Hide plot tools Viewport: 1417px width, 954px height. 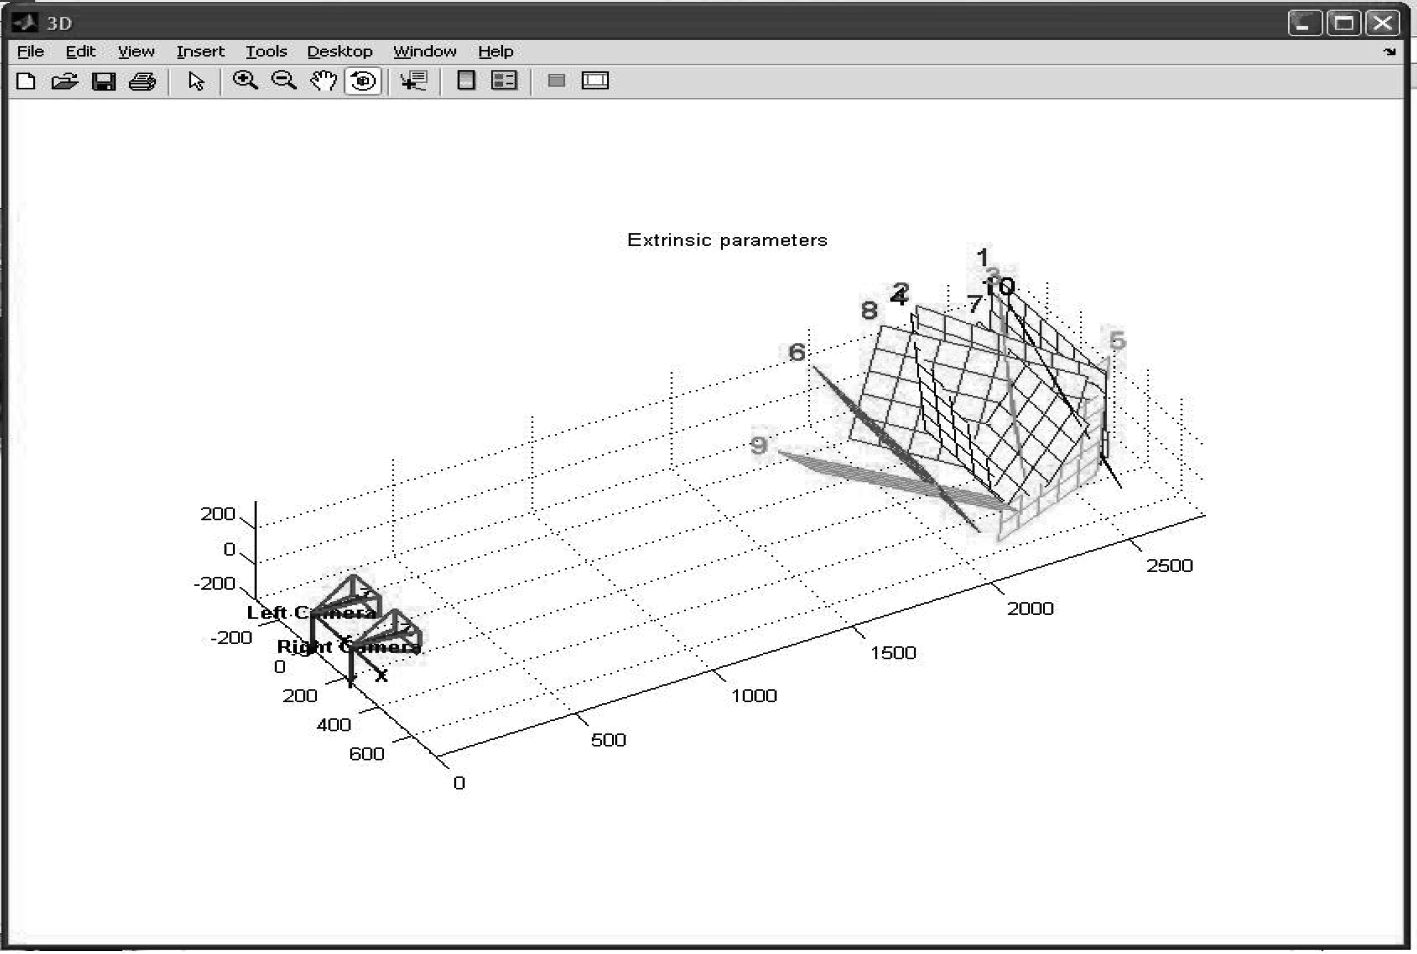pyautogui.click(x=557, y=81)
